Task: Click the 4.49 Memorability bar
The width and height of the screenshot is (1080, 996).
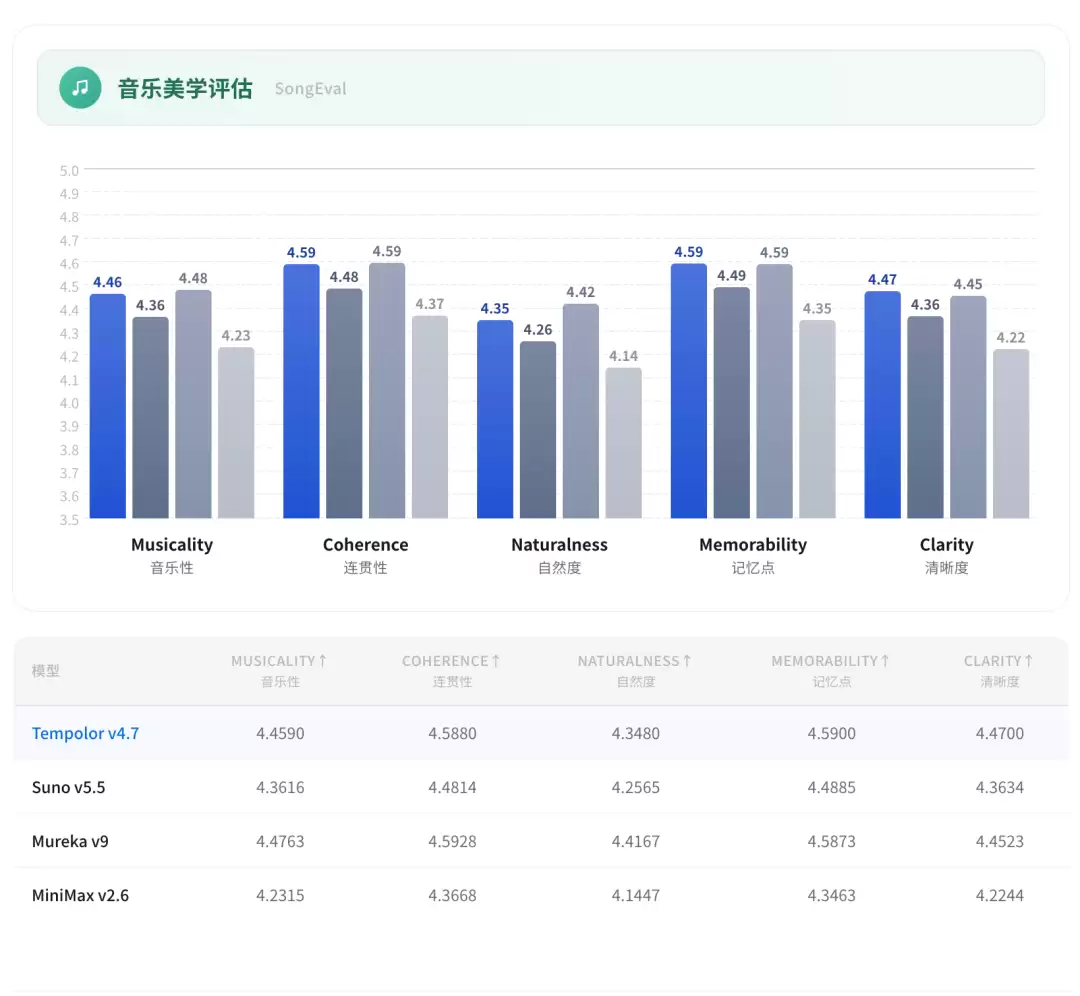Action: [731, 402]
